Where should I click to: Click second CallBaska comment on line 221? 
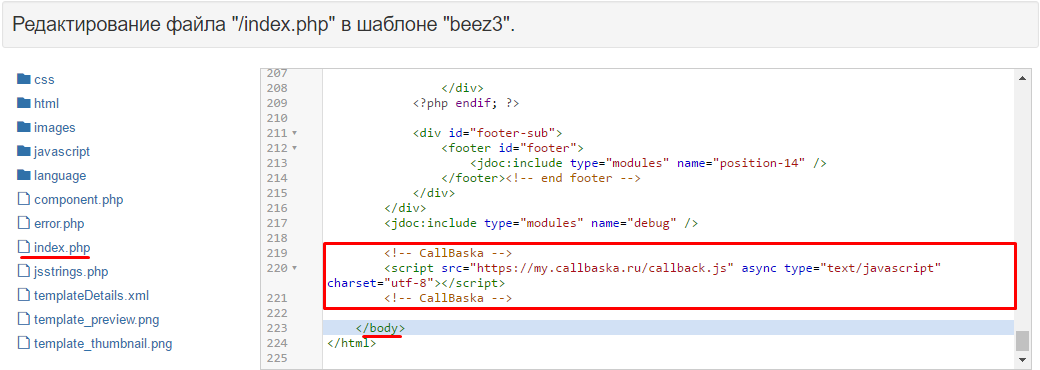[x=448, y=298]
